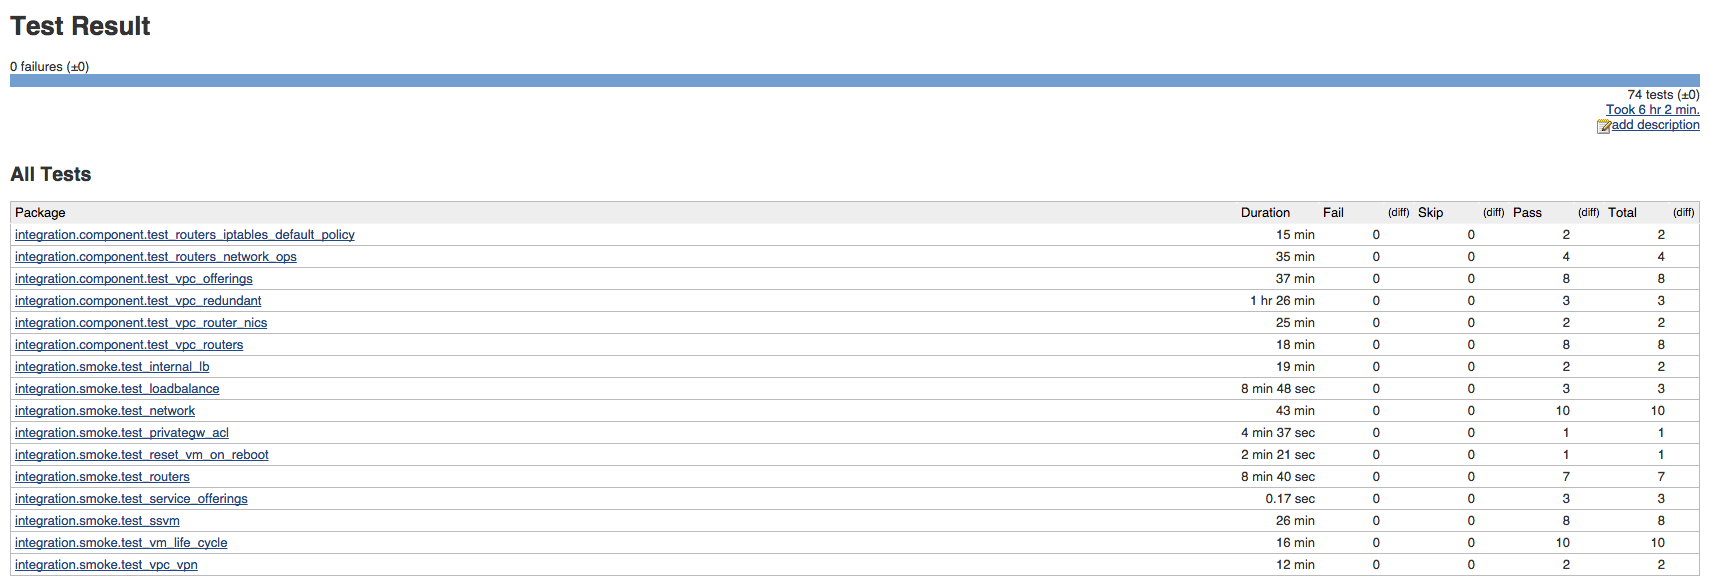This screenshot has width=1709, height=588.
Task: Sort the table by the Fail column
Action: (x=1333, y=212)
